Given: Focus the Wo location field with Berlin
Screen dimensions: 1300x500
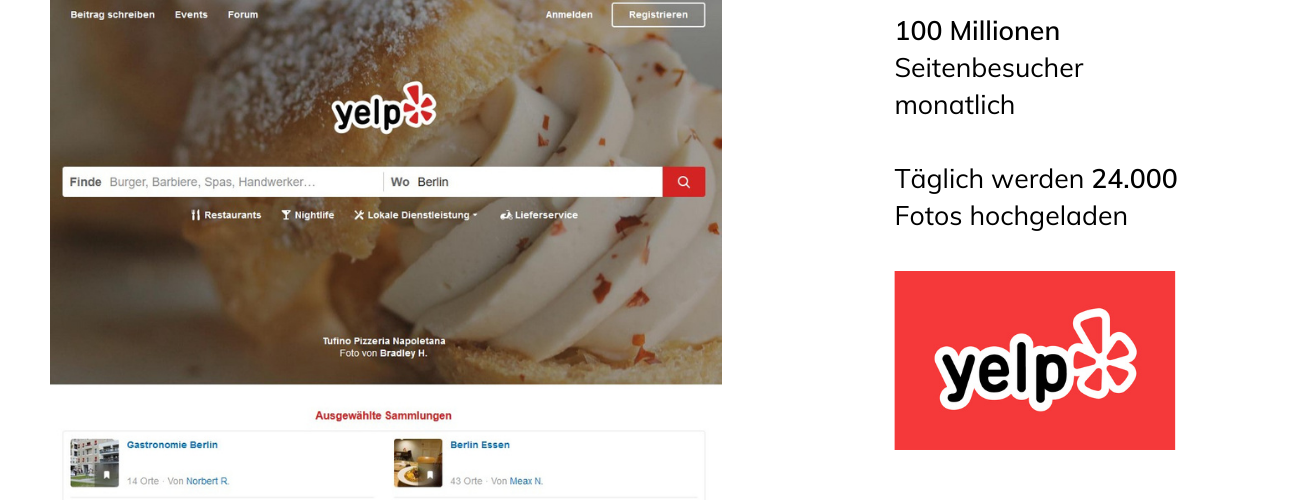Looking at the screenshot, I should click(523, 182).
